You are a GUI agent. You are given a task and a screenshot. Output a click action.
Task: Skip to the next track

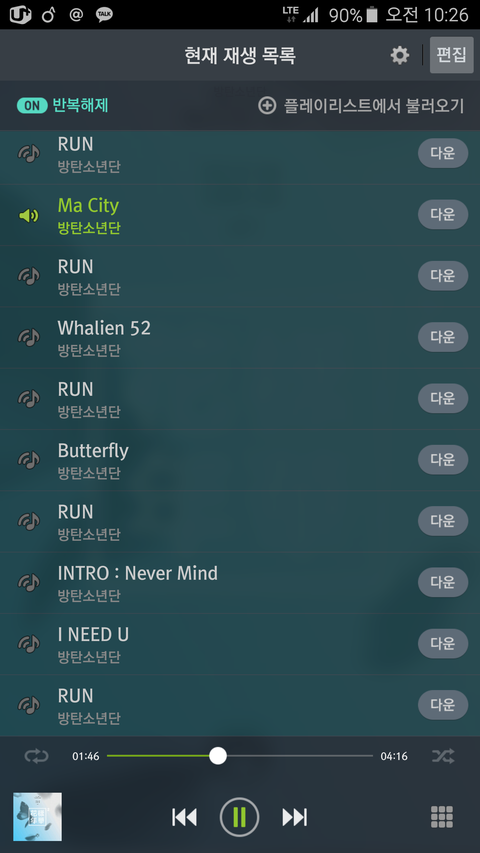pyautogui.click(x=295, y=817)
